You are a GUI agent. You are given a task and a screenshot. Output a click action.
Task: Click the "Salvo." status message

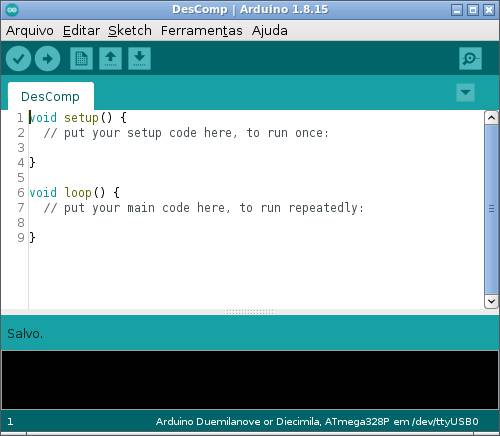tap(25, 334)
